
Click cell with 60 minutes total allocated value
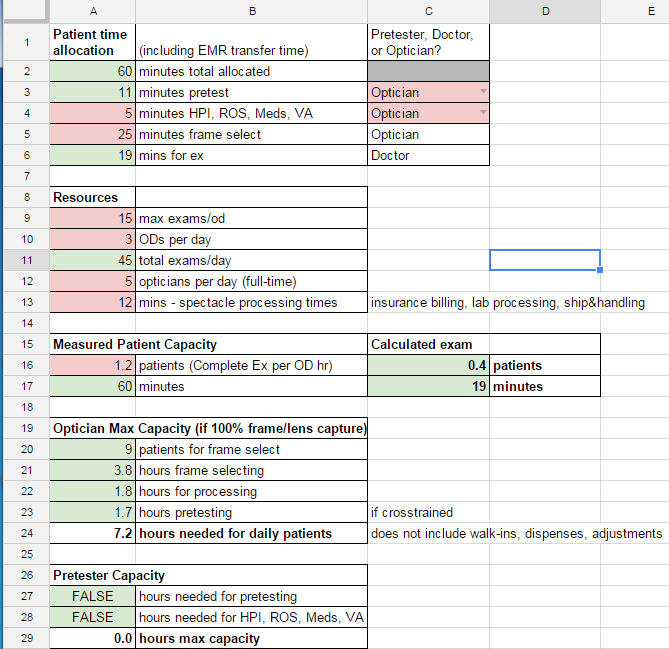pos(93,71)
